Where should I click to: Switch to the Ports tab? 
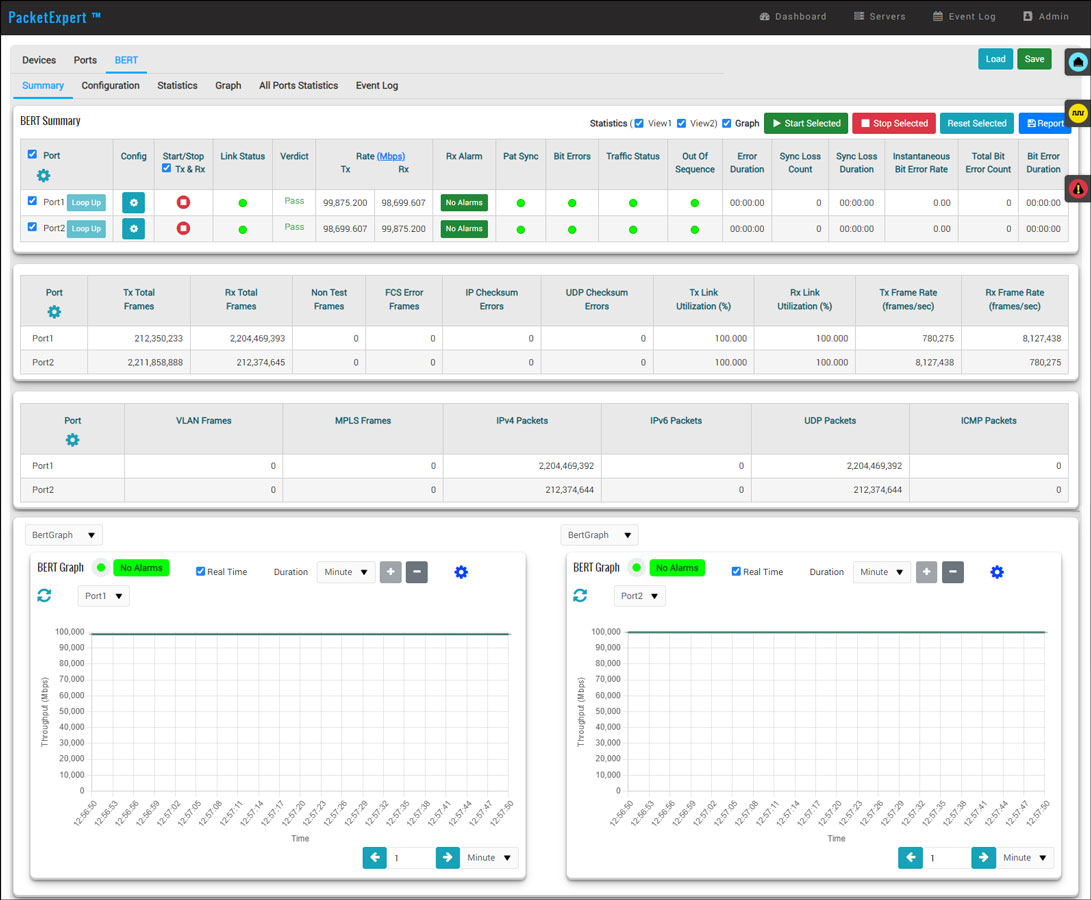pyautogui.click(x=86, y=60)
